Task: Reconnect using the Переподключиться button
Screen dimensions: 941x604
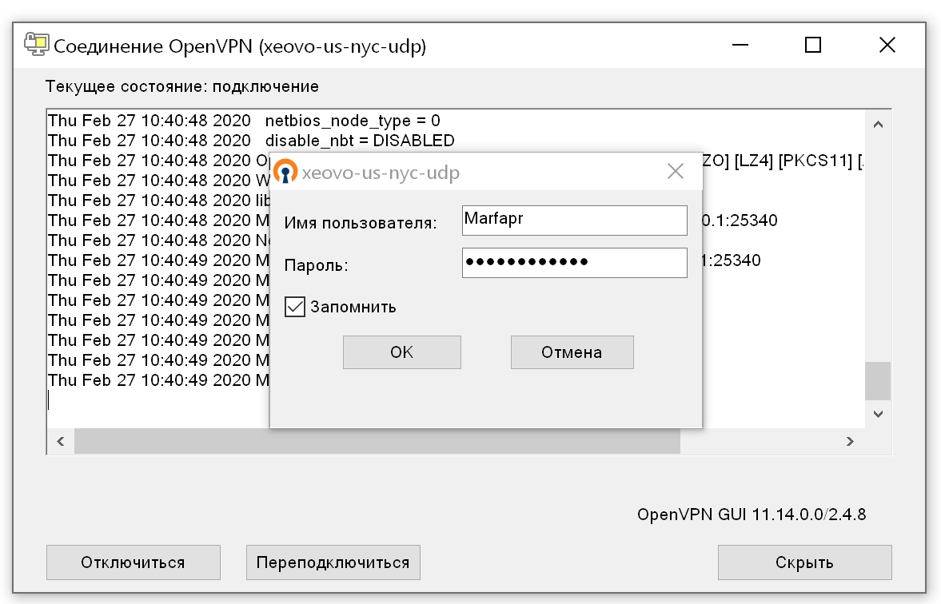Action: click(333, 563)
